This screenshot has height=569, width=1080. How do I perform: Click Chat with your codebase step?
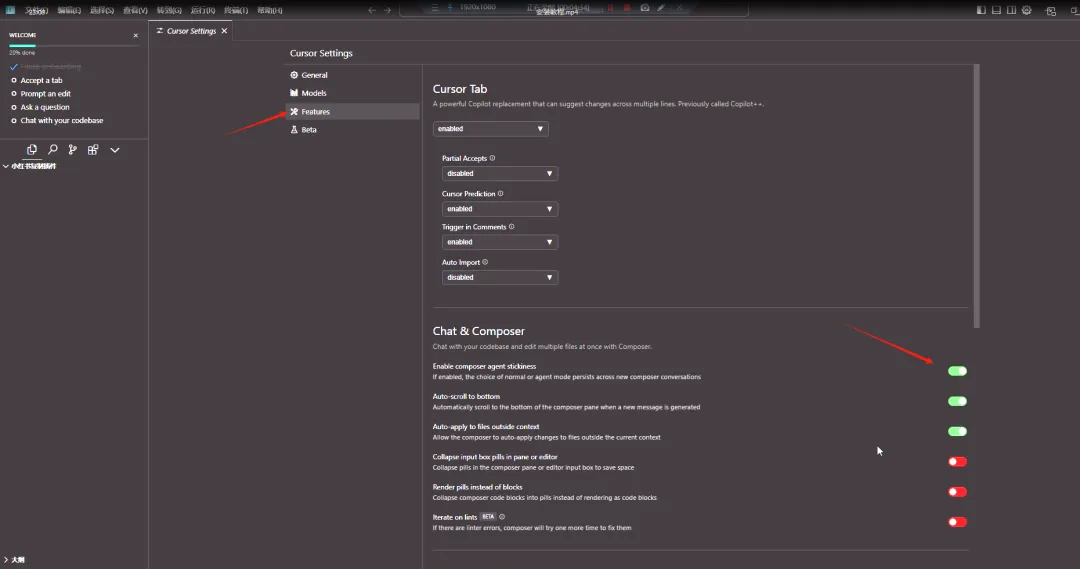tap(61, 121)
